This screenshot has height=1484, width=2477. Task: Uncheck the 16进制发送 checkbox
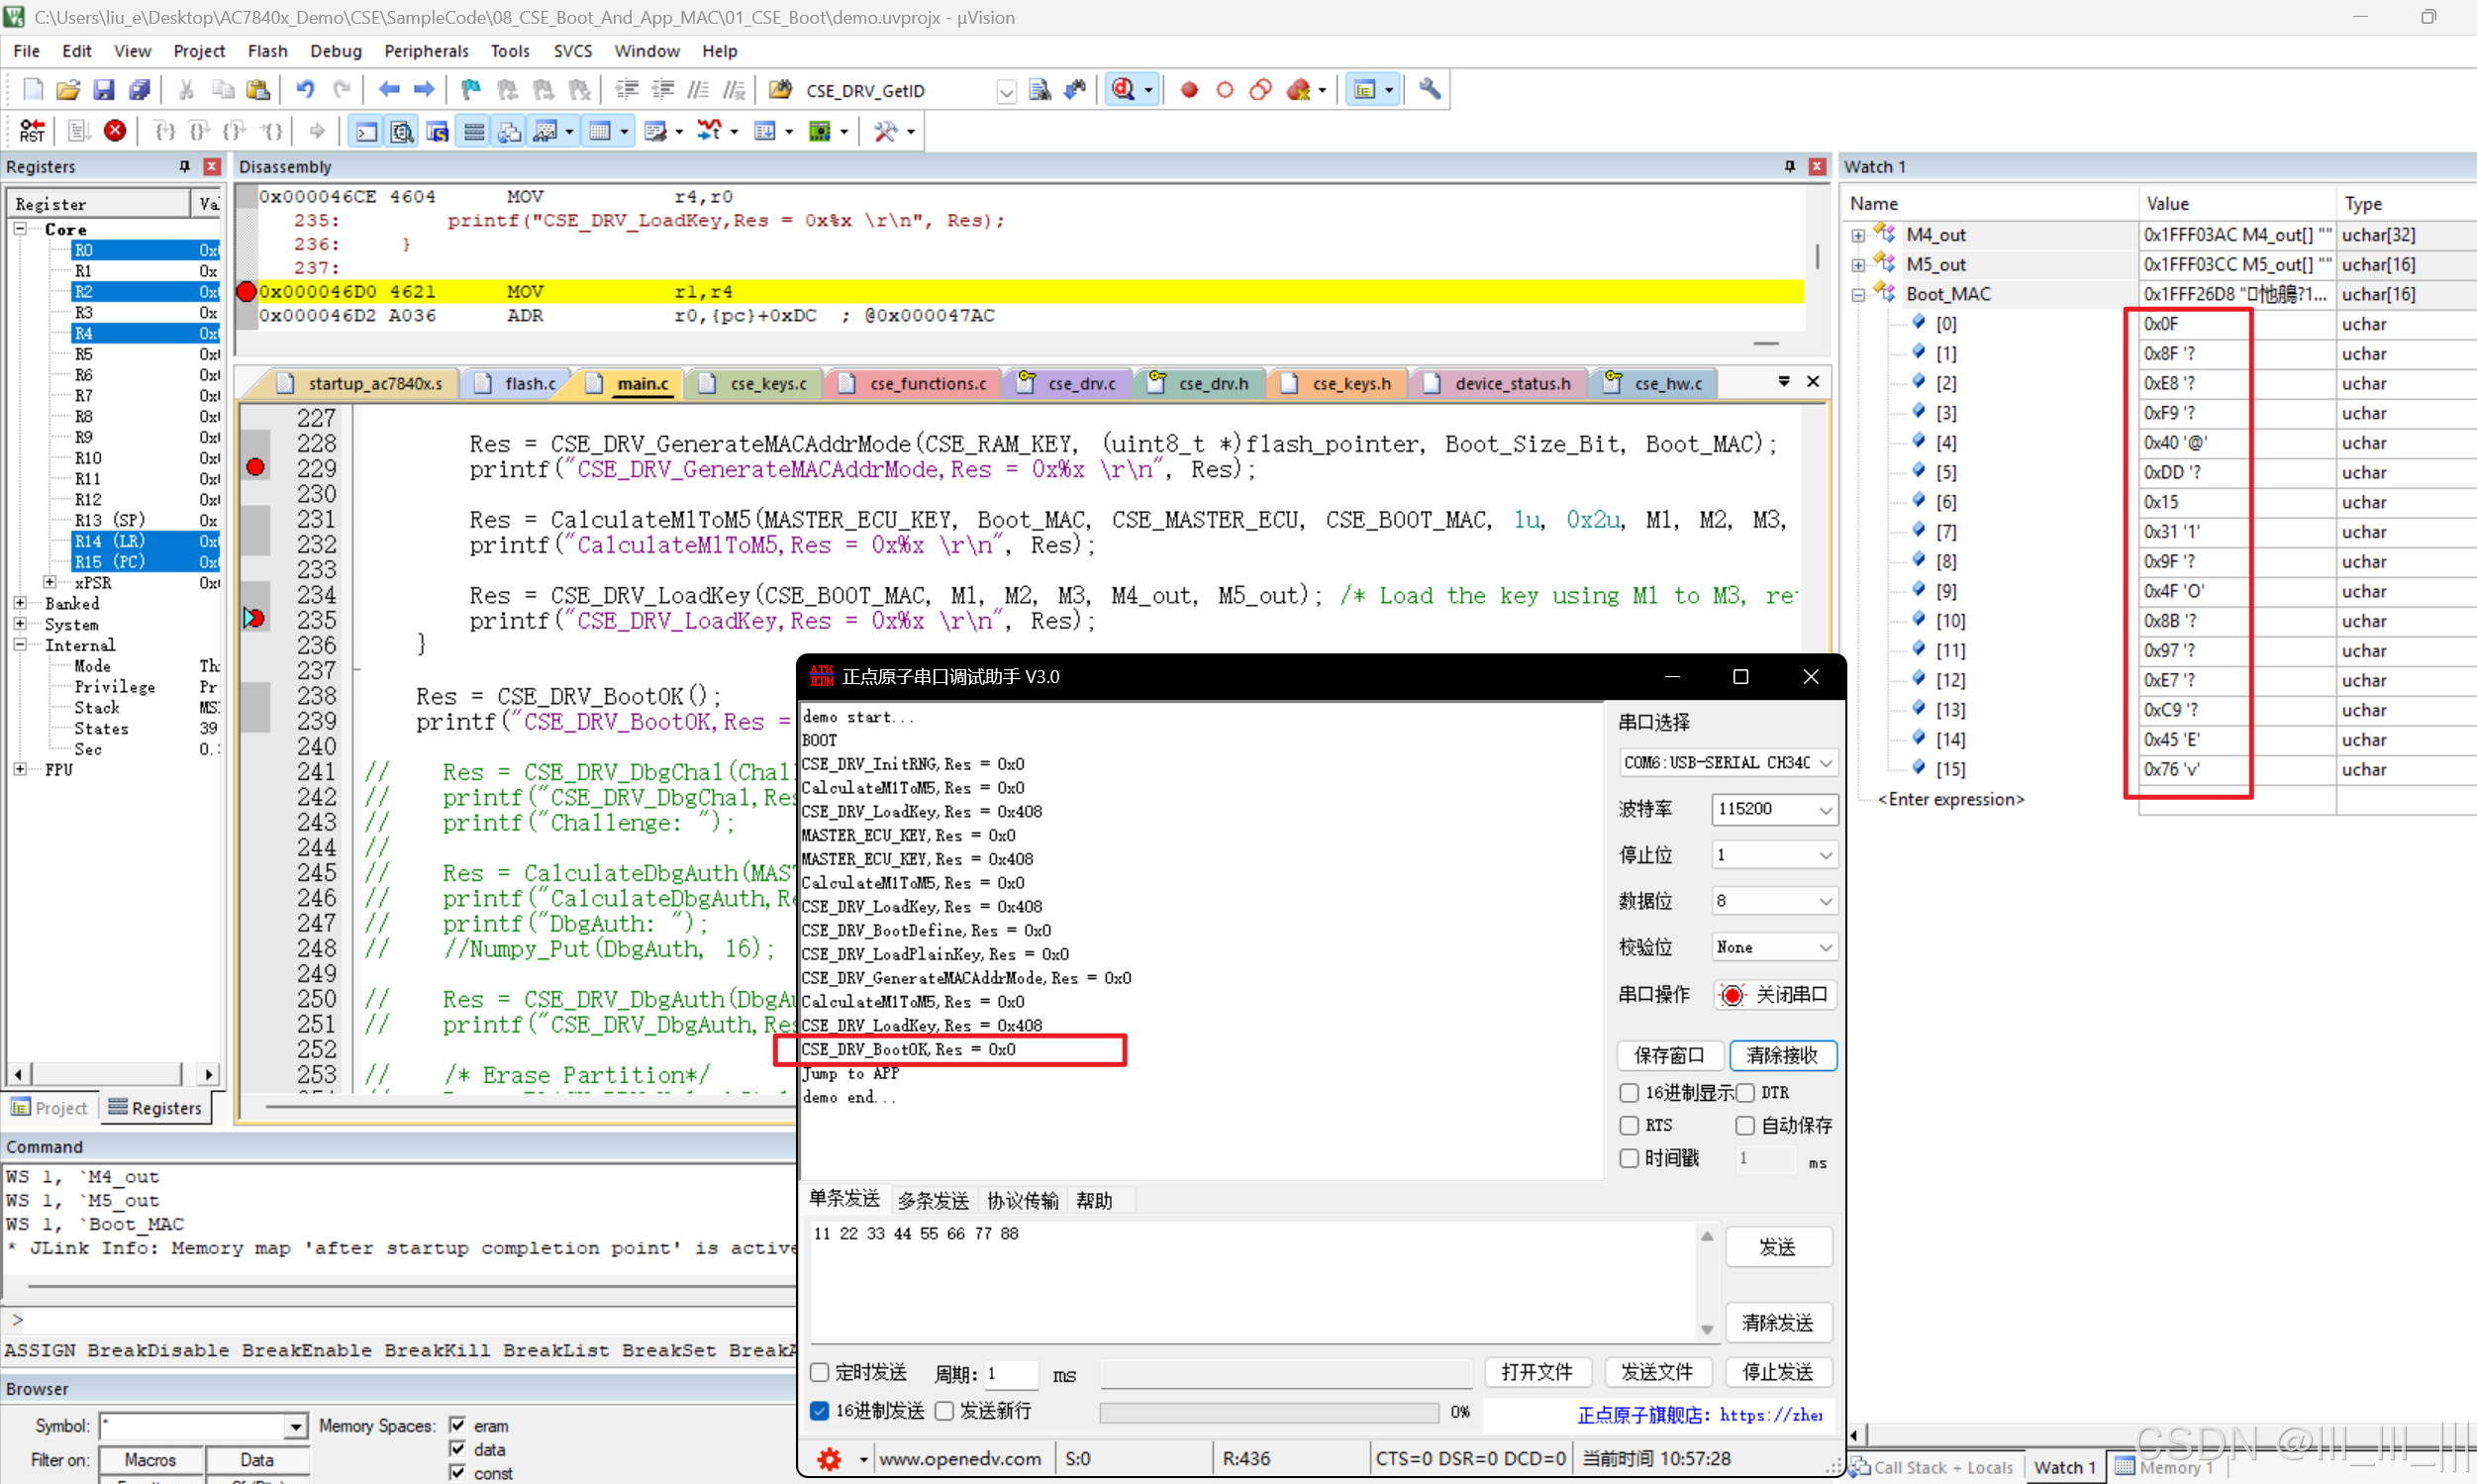tap(819, 1410)
